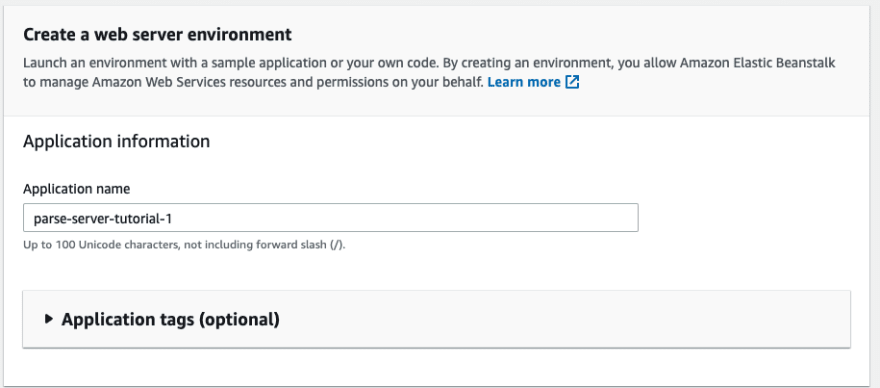
Task: Click the words Amazon Elastic Beanstalk in the description
Action: [x=757, y=63]
